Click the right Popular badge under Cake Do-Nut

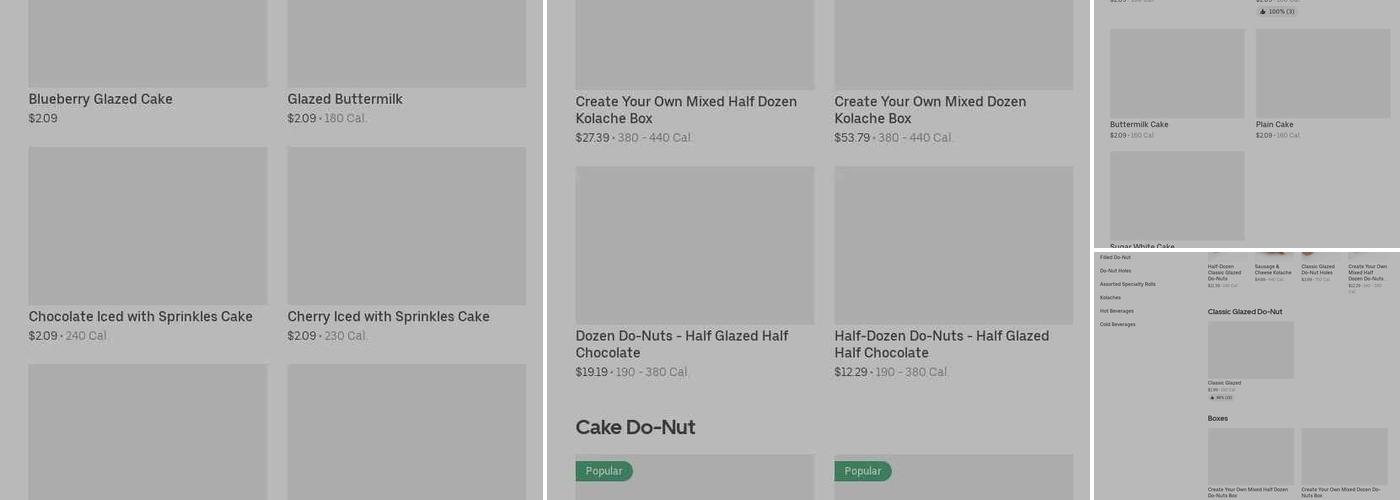click(863, 471)
